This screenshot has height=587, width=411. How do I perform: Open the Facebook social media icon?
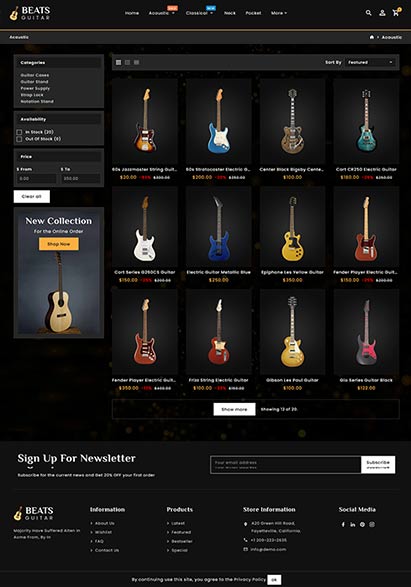343,524
